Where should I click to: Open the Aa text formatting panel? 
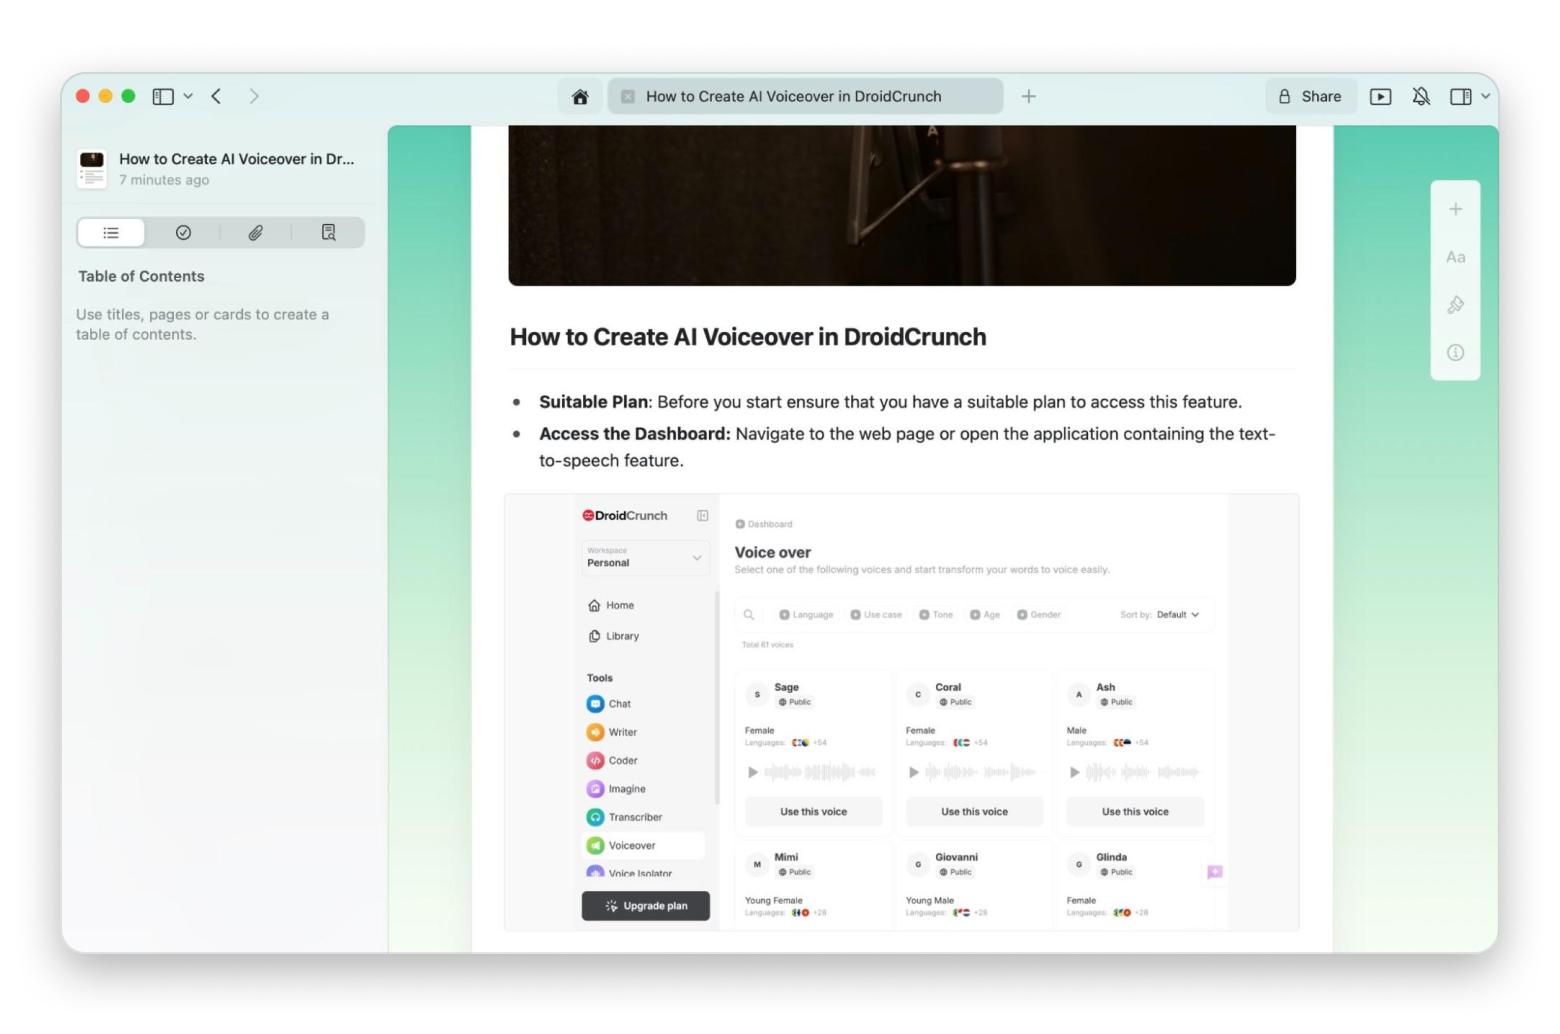pyautogui.click(x=1455, y=257)
